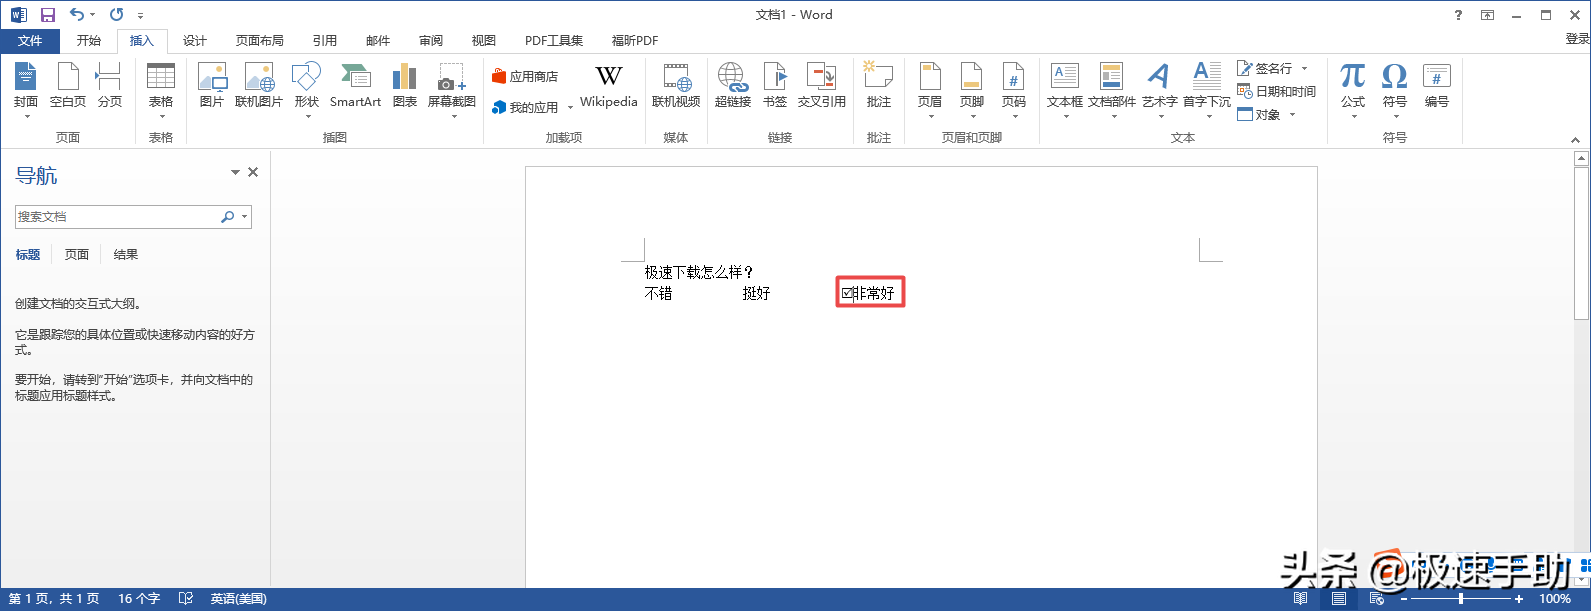Insert a page break (分页)
1591x611 pixels.
coord(109,85)
